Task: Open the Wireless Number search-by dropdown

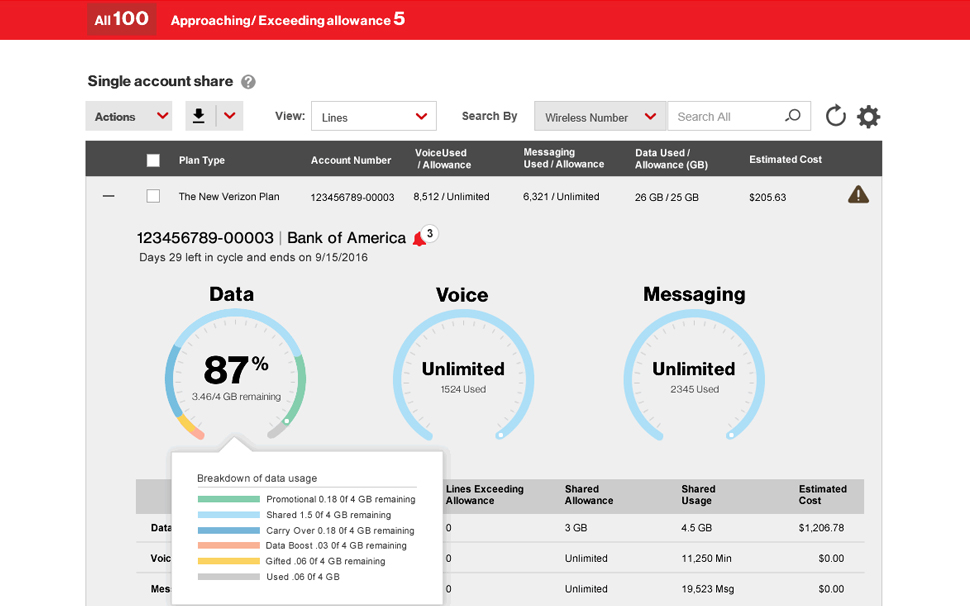Action: [600, 116]
